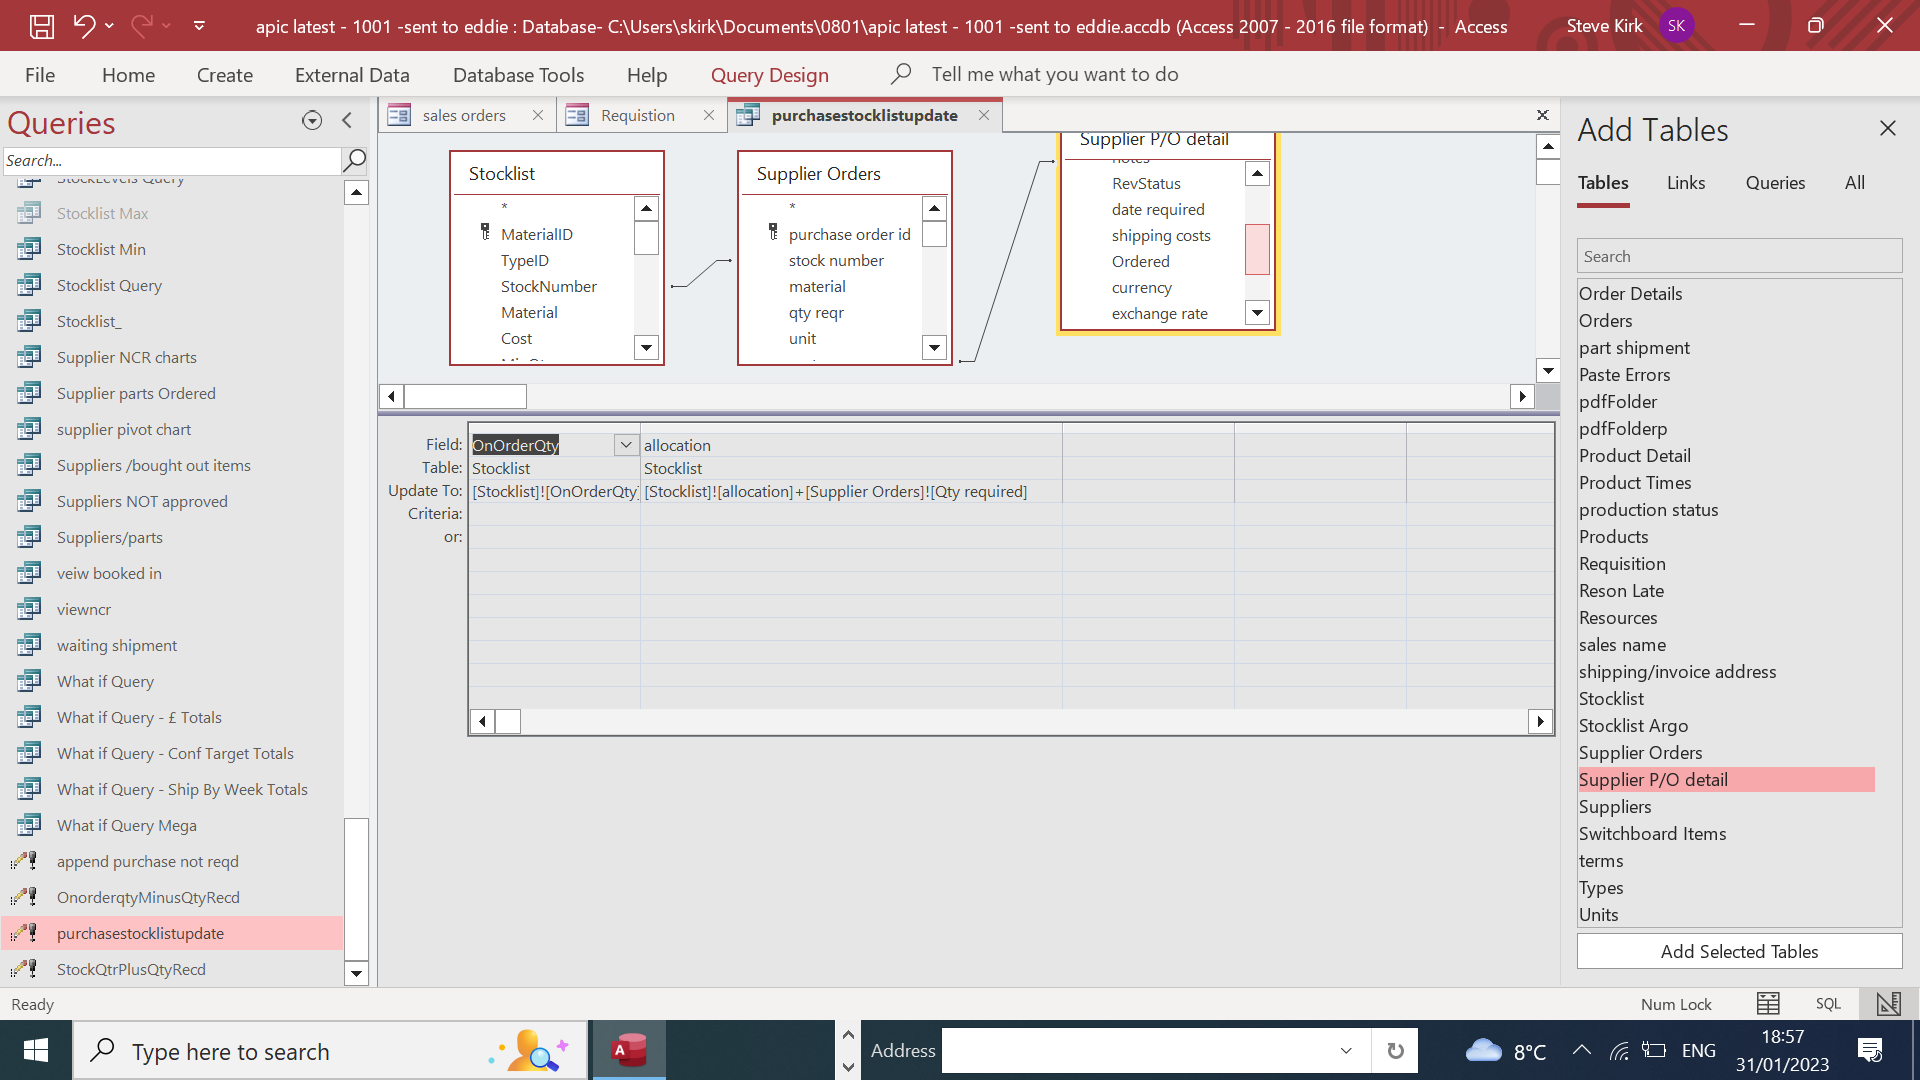
Task: Click the magnifier icon in Queries search
Action: pyautogui.click(x=354, y=160)
